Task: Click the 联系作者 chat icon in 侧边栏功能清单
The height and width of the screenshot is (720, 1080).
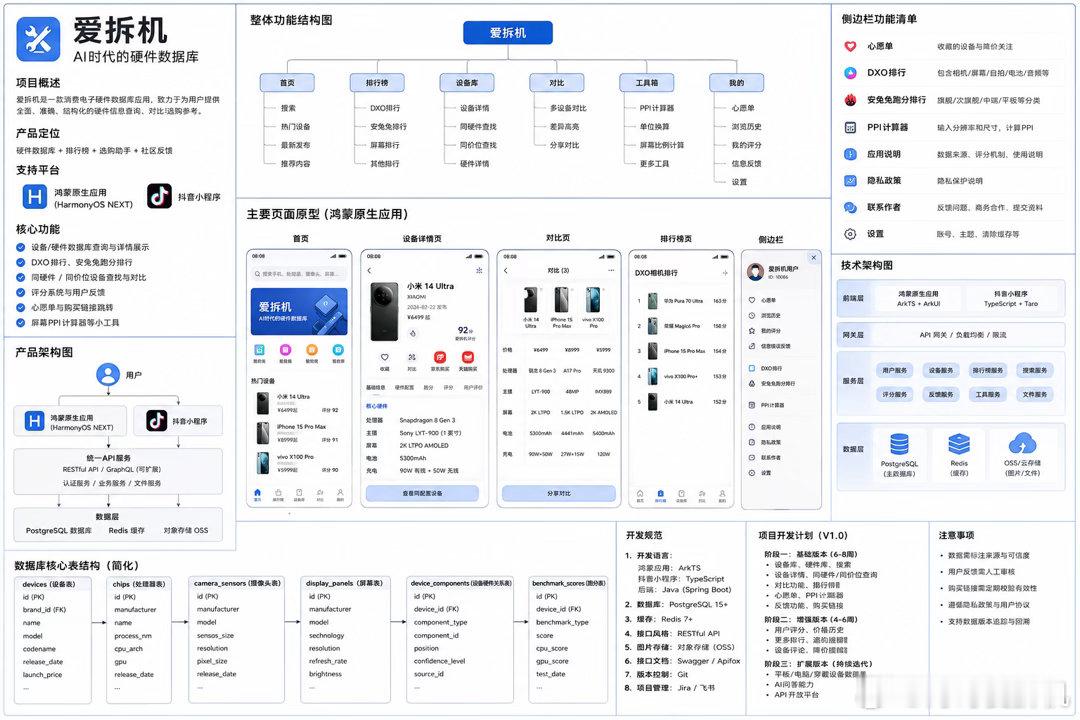Action: (850, 207)
